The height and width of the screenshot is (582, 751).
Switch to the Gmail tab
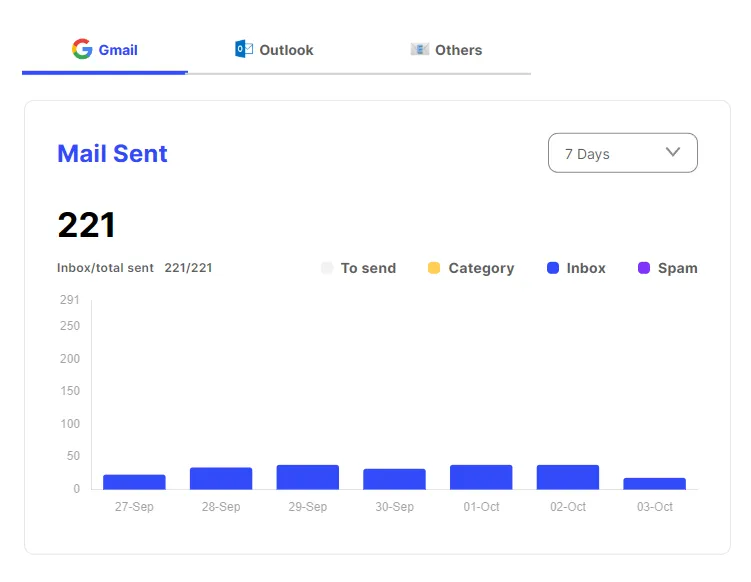(105, 50)
